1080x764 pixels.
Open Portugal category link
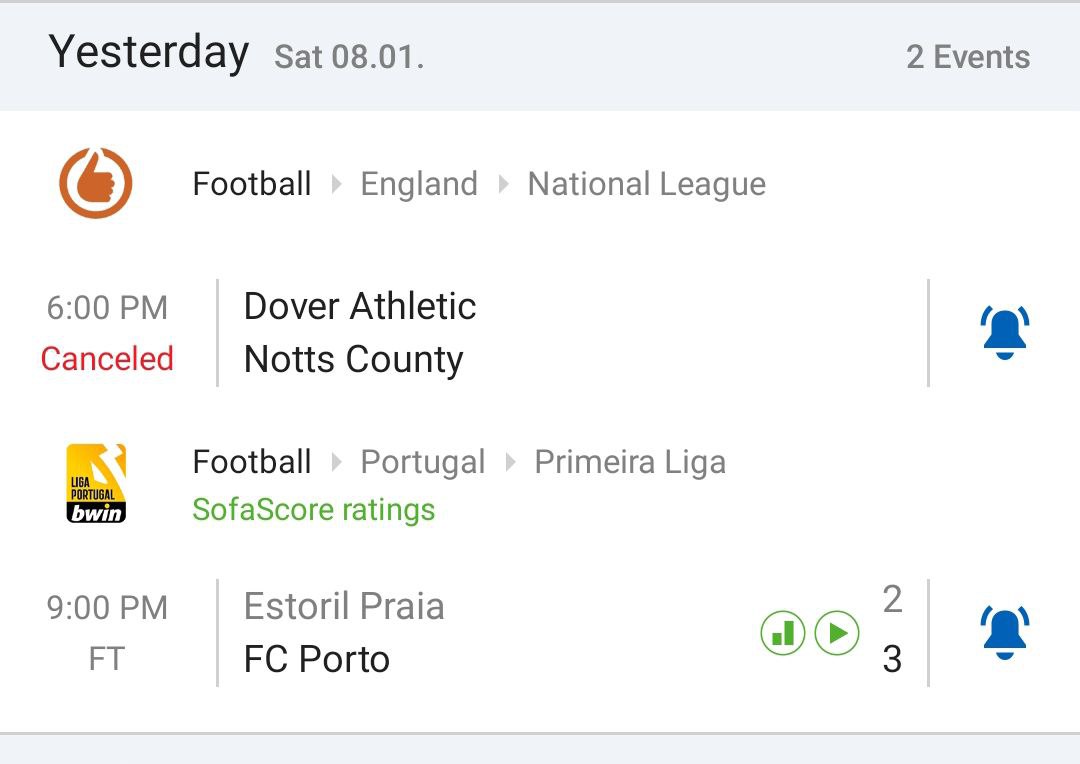point(422,462)
